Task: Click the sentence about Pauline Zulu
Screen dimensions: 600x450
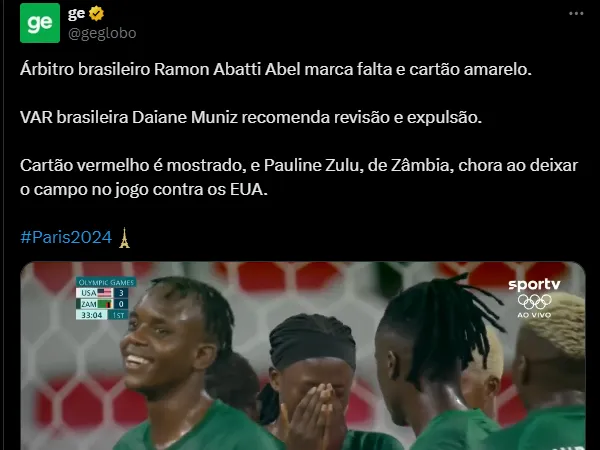Action: (x=299, y=177)
